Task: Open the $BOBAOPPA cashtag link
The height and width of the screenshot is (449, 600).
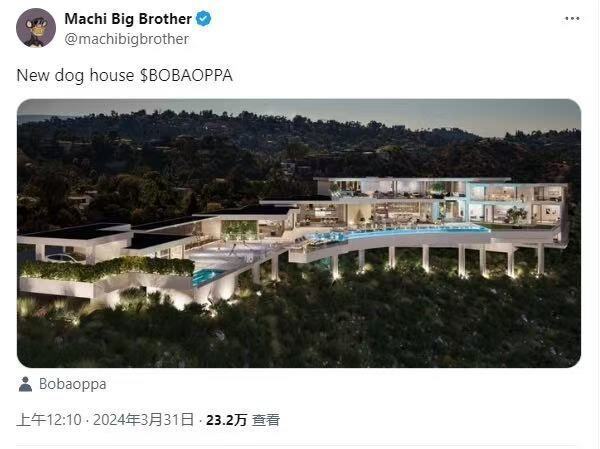Action: [186, 75]
